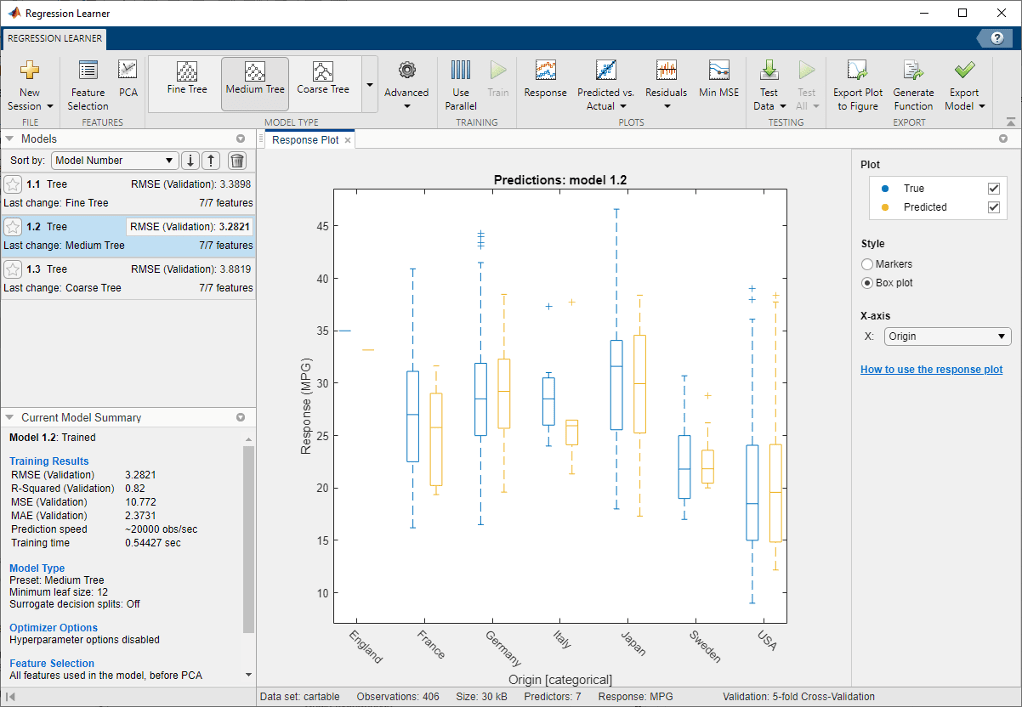Open Current Model Summary actions menu
The height and width of the screenshot is (707, 1022).
241,418
